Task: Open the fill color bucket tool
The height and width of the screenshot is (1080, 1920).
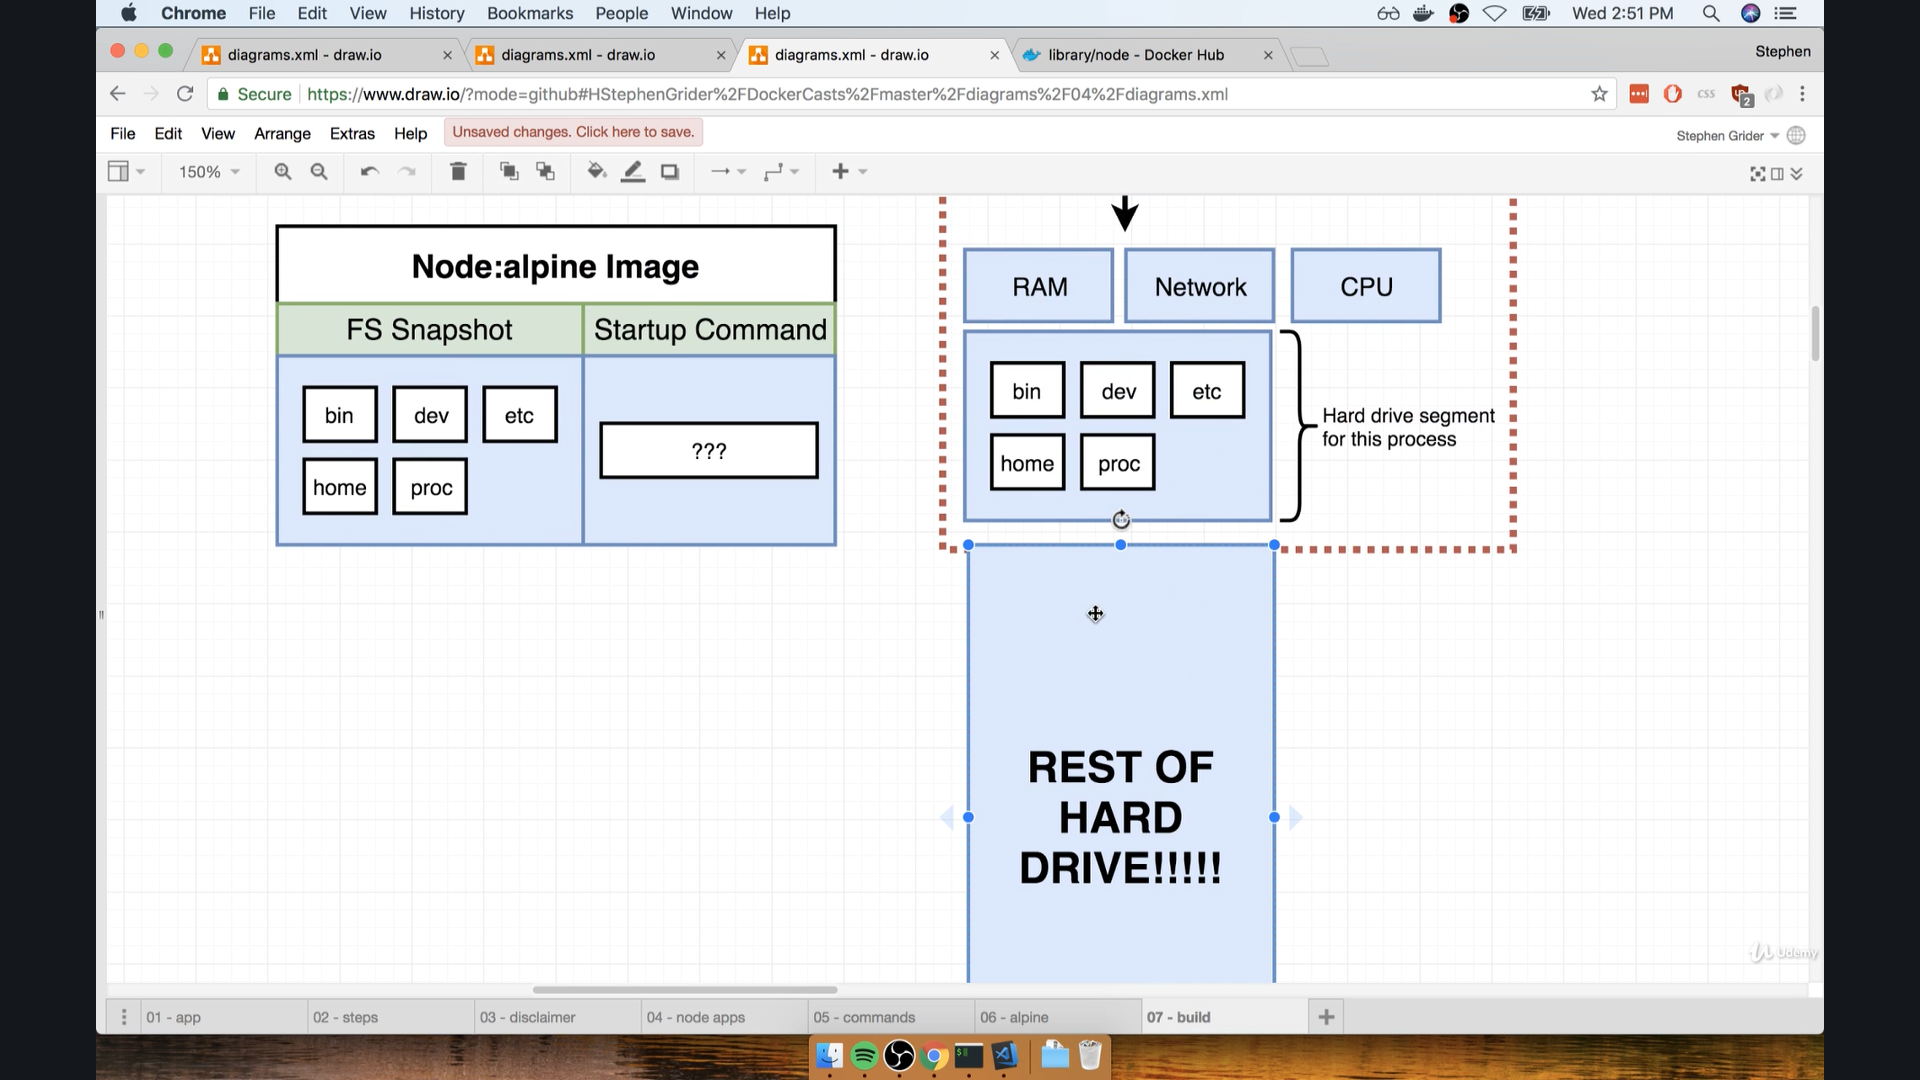Action: [x=597, y=172]
